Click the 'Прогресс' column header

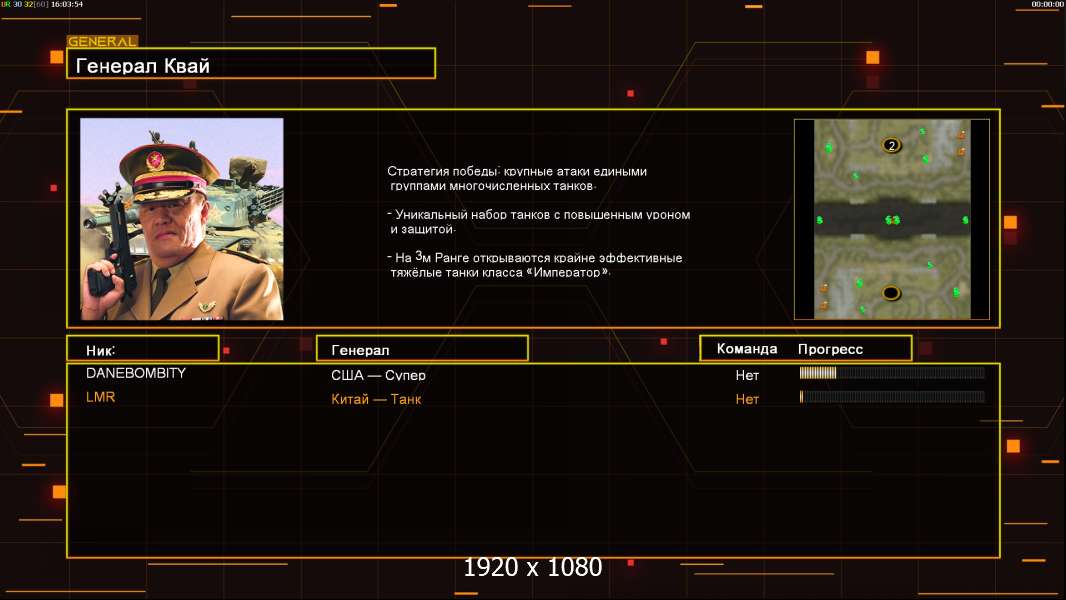point(830,349)
